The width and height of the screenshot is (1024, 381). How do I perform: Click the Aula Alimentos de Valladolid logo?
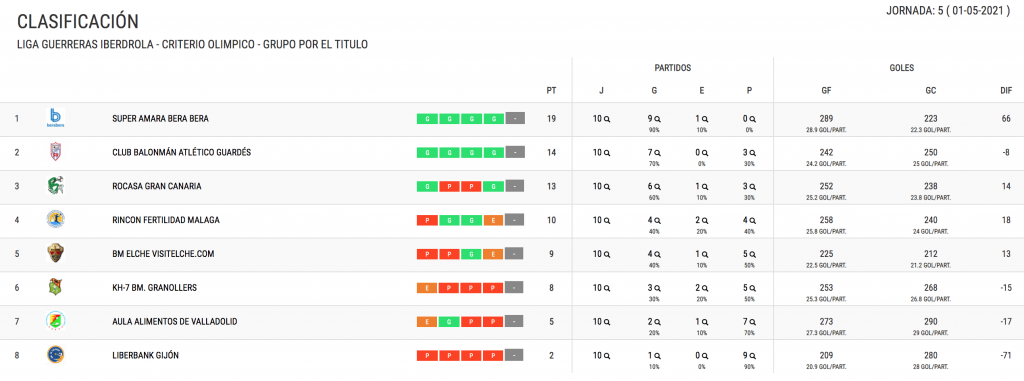[x=56, y=322]
